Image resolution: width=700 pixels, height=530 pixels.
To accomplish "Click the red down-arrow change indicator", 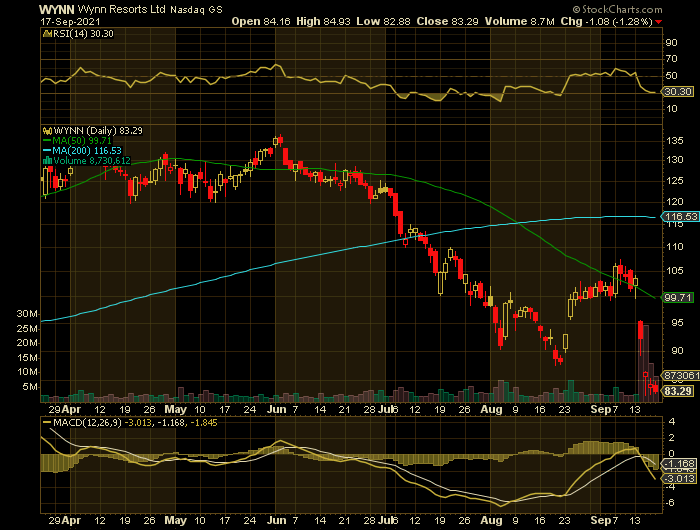I will 658,22.
